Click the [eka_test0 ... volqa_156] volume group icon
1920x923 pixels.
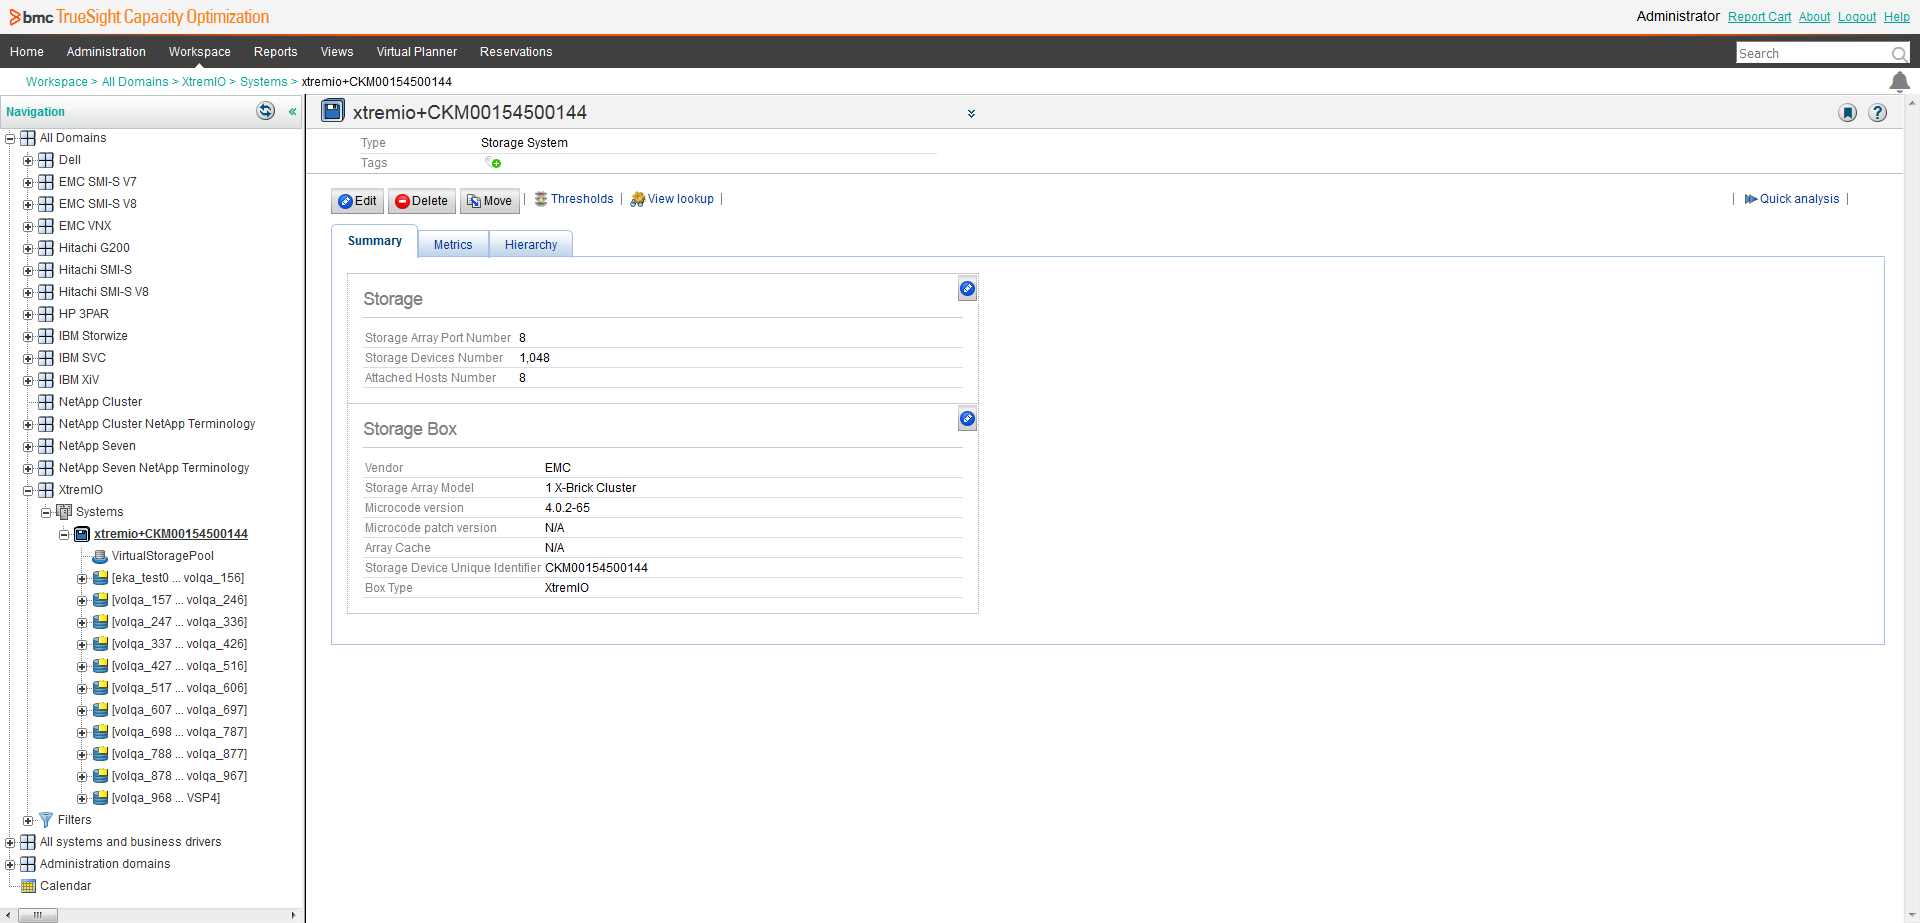pos(100,578)
